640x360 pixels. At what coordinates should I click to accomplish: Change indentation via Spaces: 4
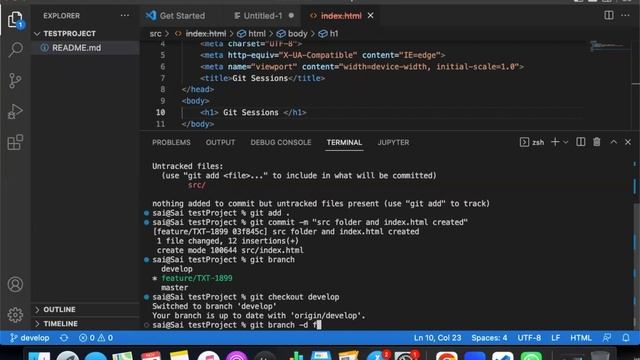489,338
